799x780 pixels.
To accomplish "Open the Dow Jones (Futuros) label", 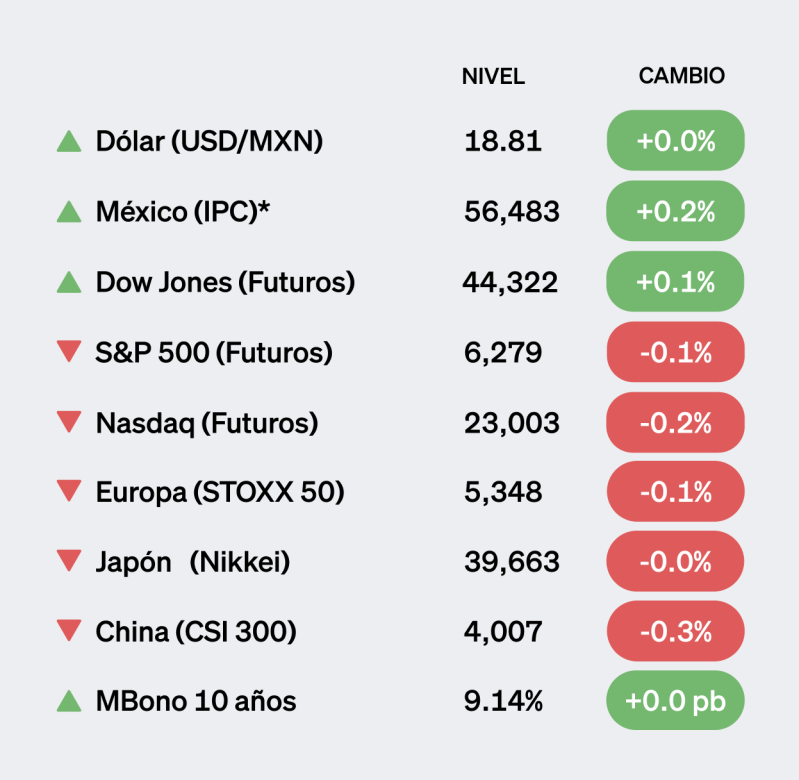I will (225, 282).
